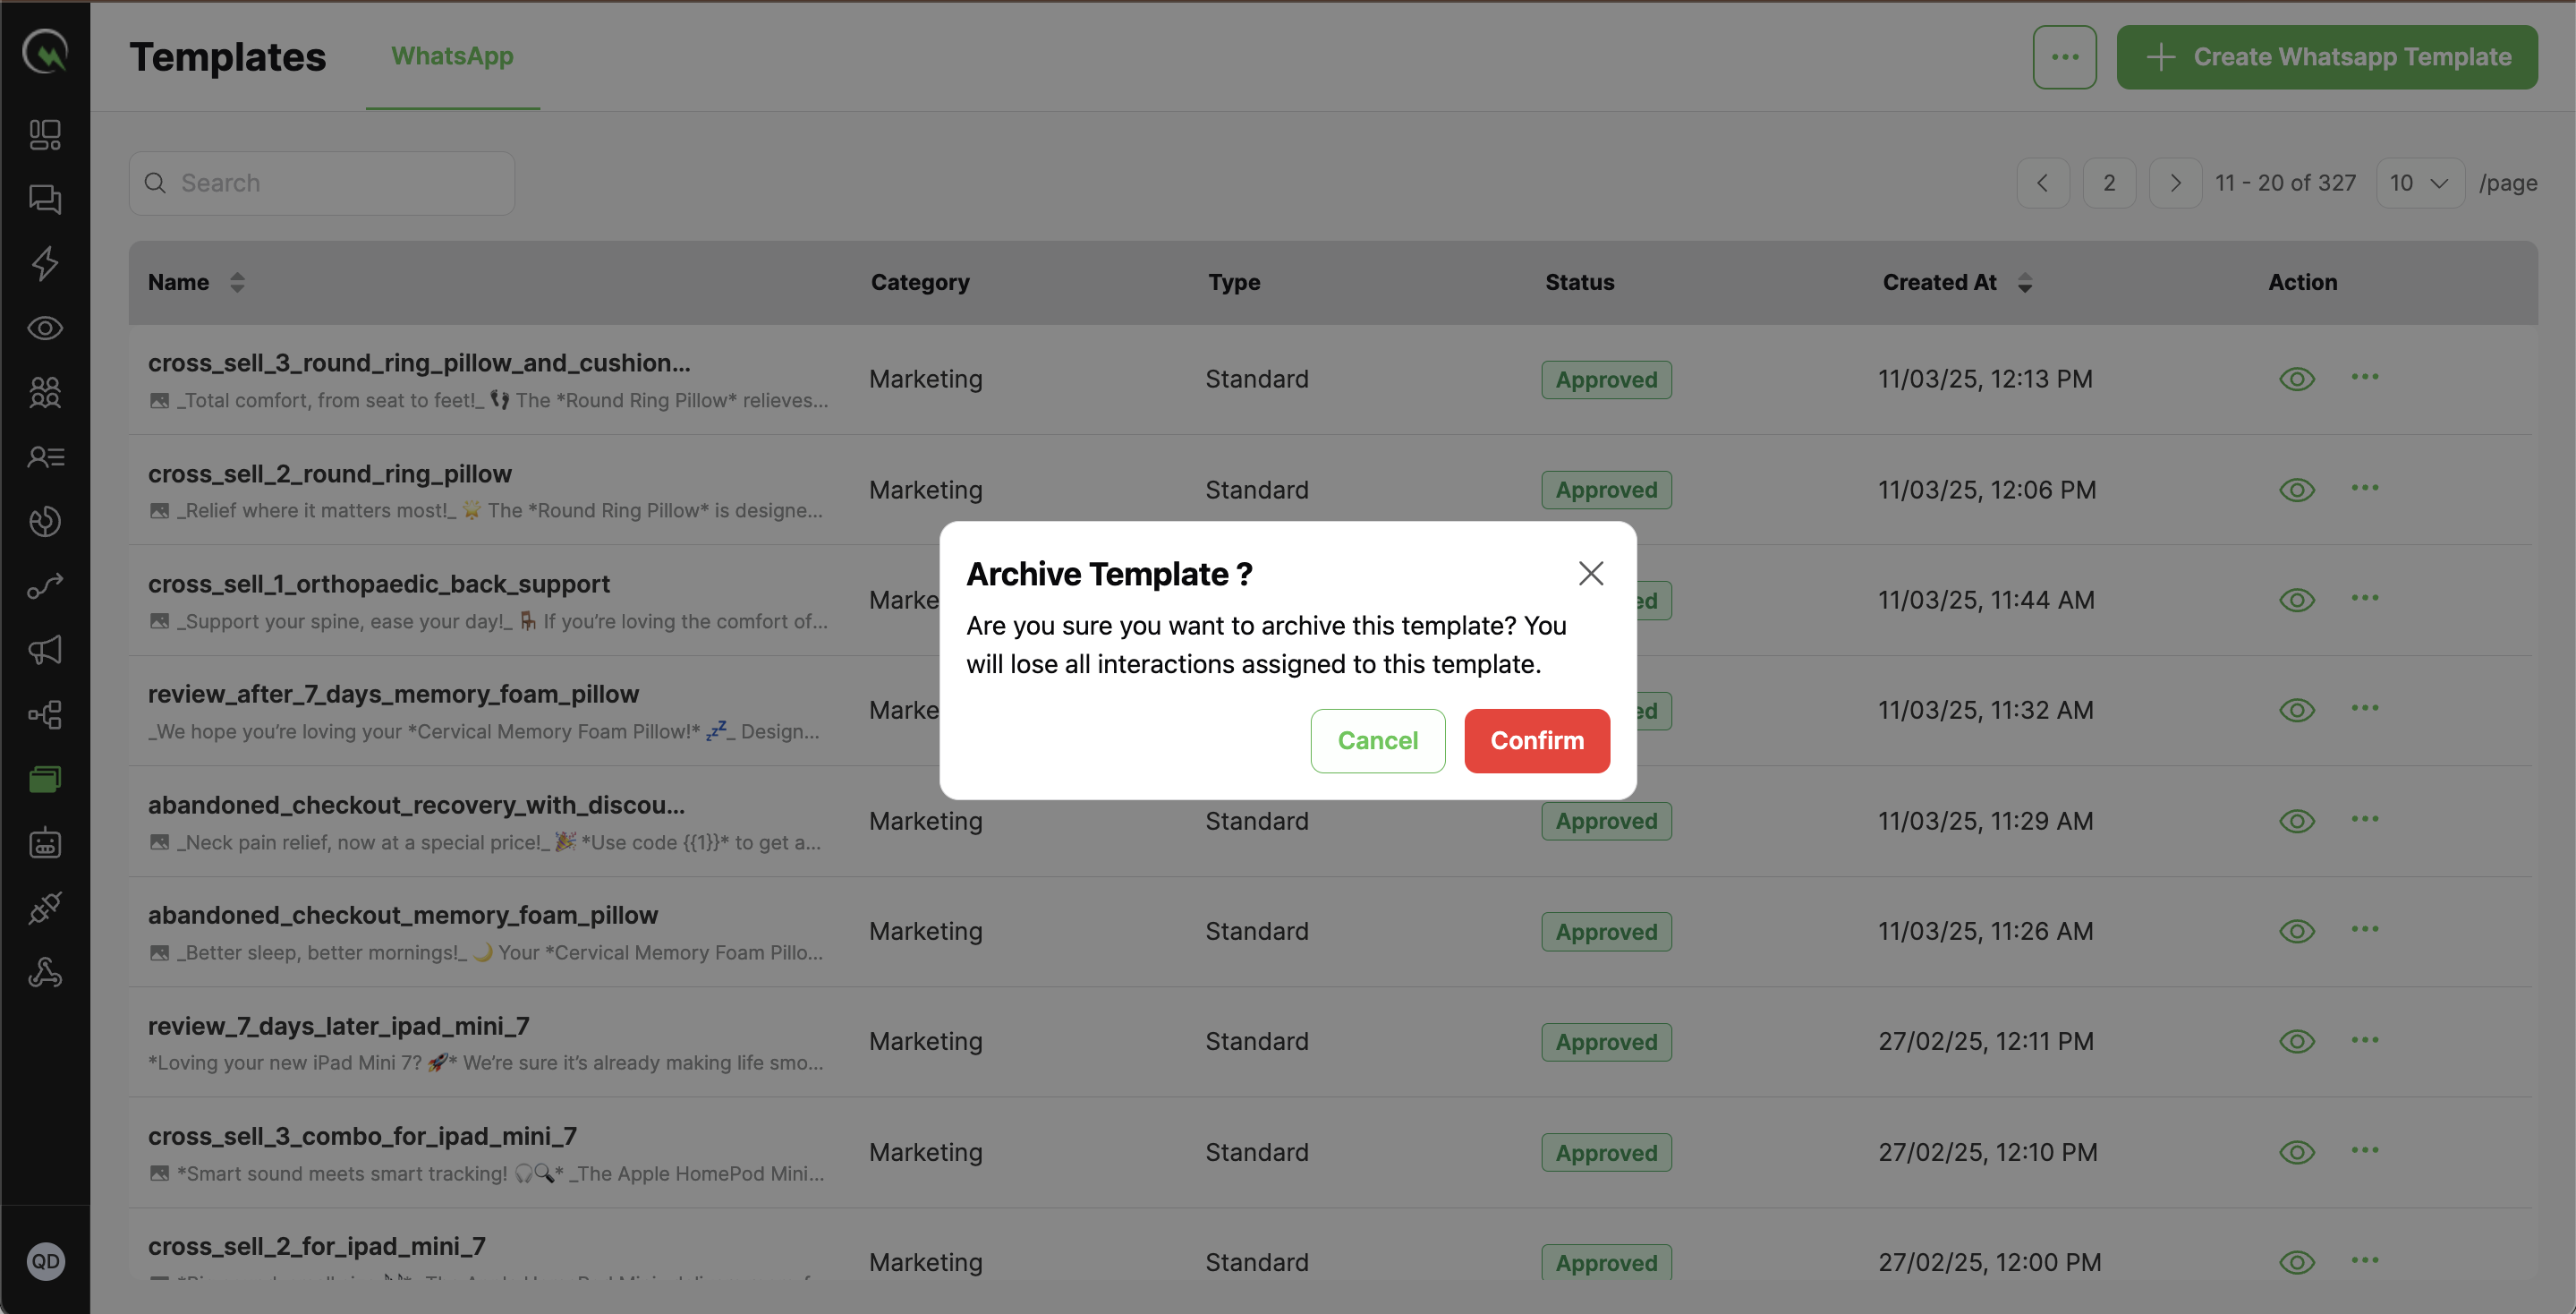Viewport: 2576px width, 1314px height.
Task: Click the chatbot robot sidebar icon
Action: click(x=45, y=843)
